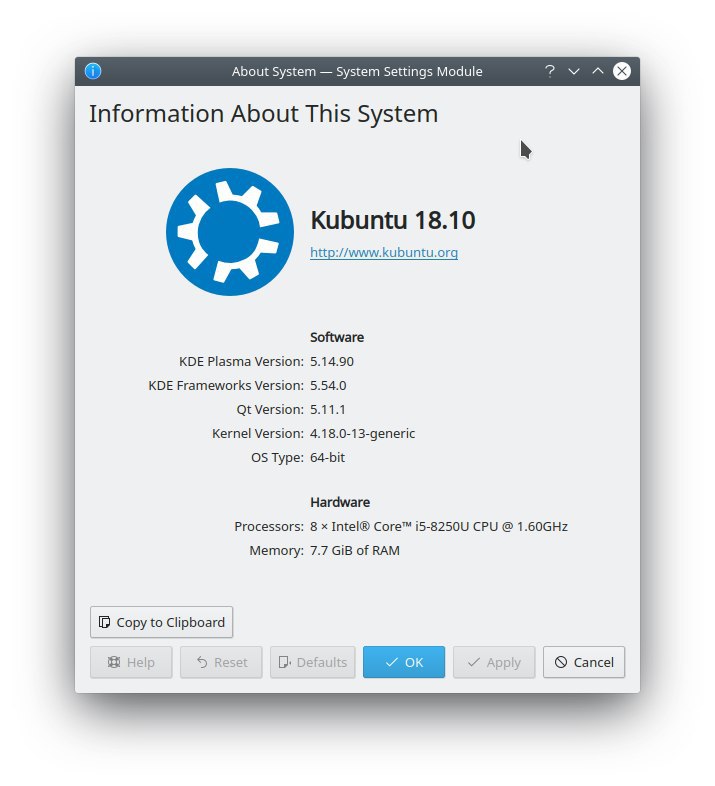
Task: Confirm with the OK button
Action: pos(404,662)
